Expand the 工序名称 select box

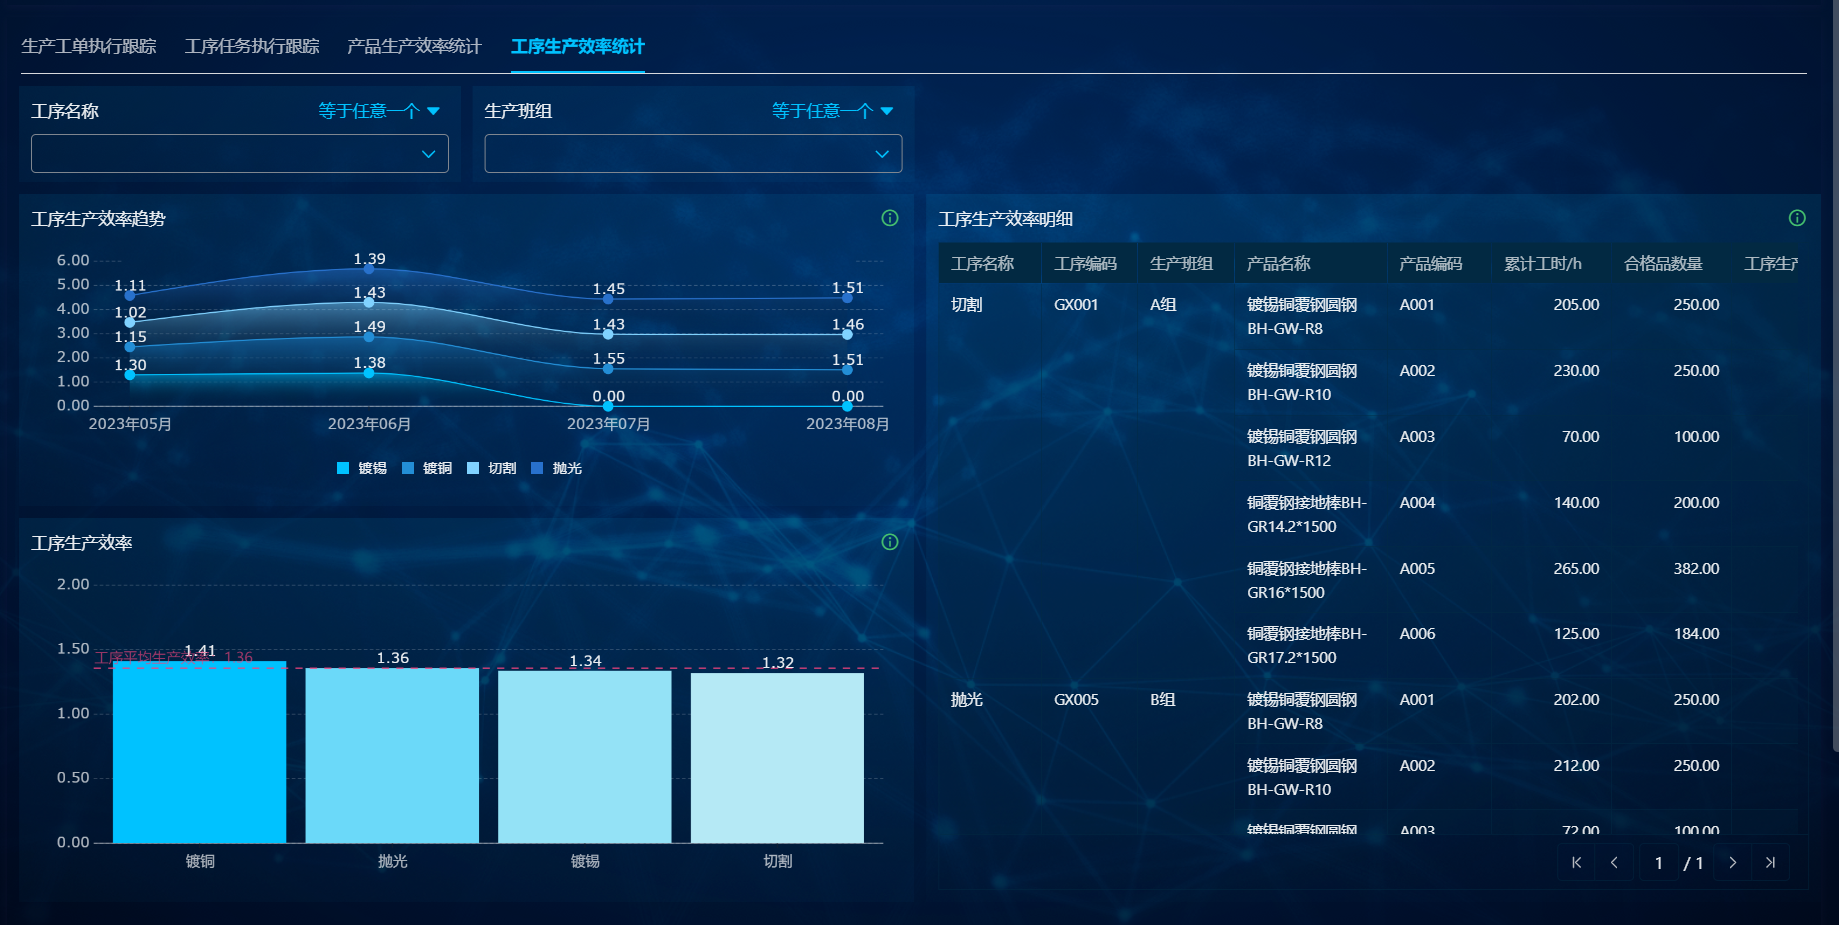[x=240, y=154]
